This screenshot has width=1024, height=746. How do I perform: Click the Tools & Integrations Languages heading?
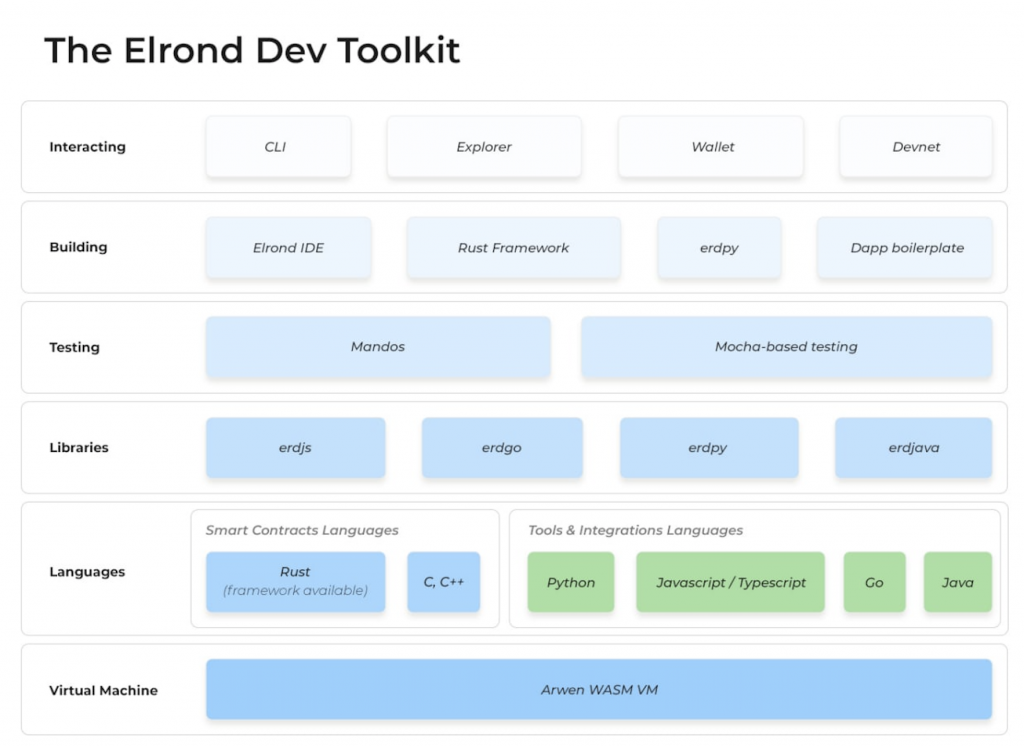tap(635, 530)
